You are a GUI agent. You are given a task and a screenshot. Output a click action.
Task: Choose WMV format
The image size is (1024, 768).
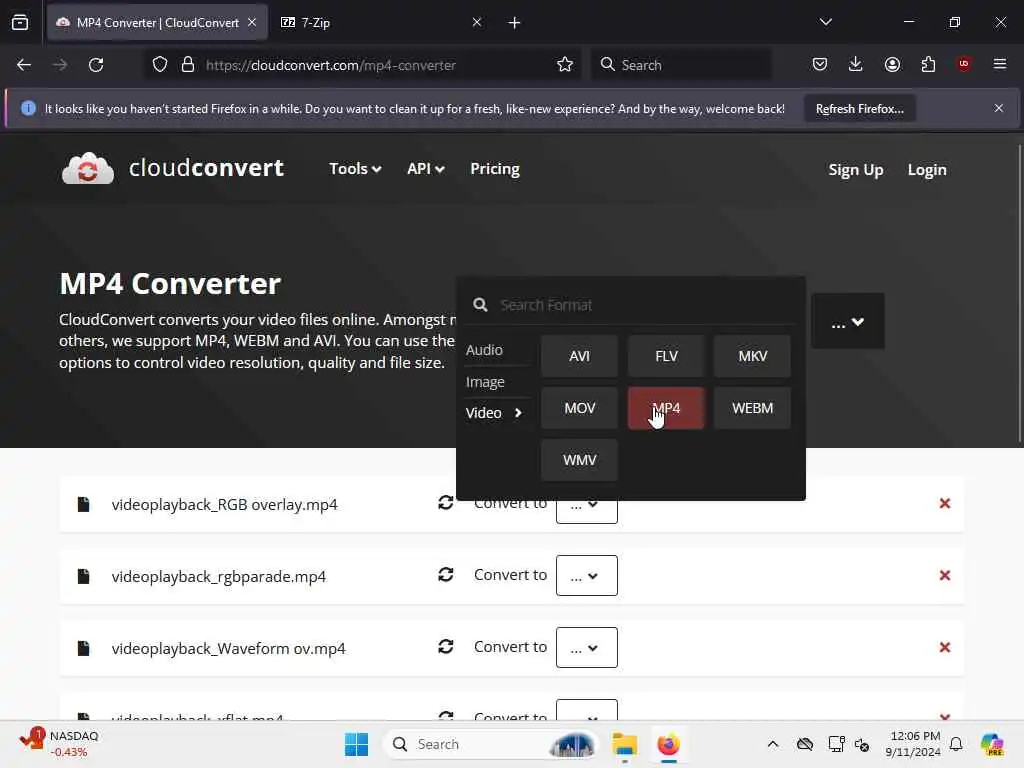tap(579, 460)
